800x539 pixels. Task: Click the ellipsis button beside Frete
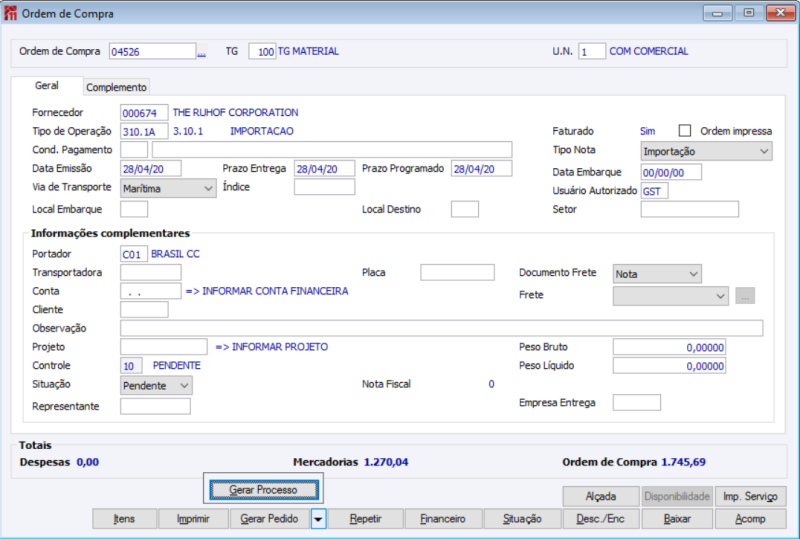coord(745,296)
